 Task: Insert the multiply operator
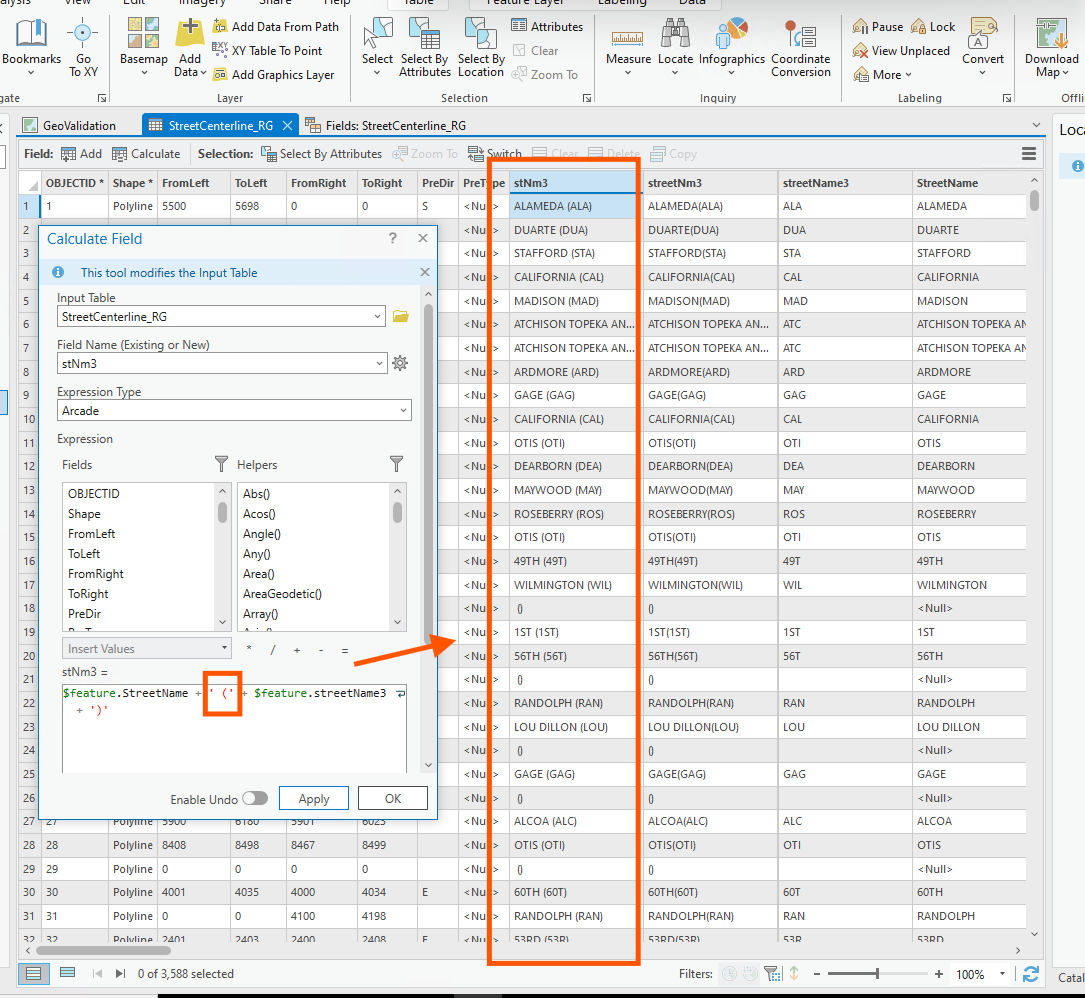pos(249,648)
